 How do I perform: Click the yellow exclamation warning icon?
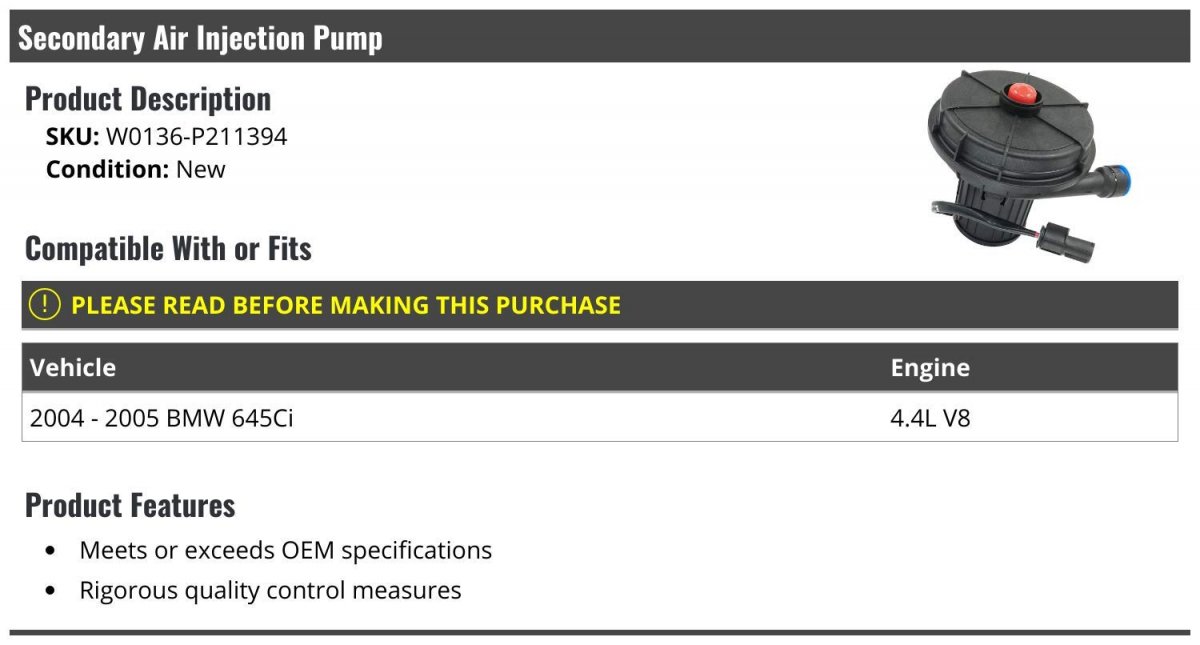point(45,305)
